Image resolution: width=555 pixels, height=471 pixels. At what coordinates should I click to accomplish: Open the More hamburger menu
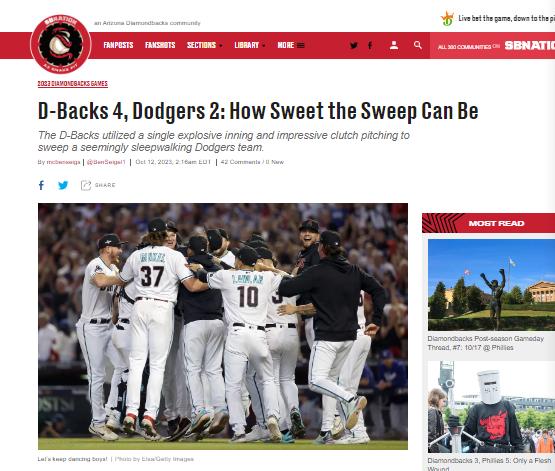point(291,45)
